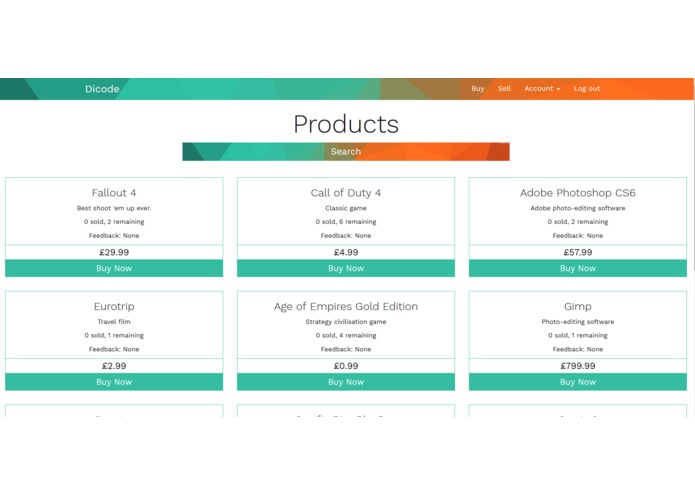Click 'Best shoot 'em up ever.' description
This screenshot has width=695, height=494.
[x=114, y=208]
